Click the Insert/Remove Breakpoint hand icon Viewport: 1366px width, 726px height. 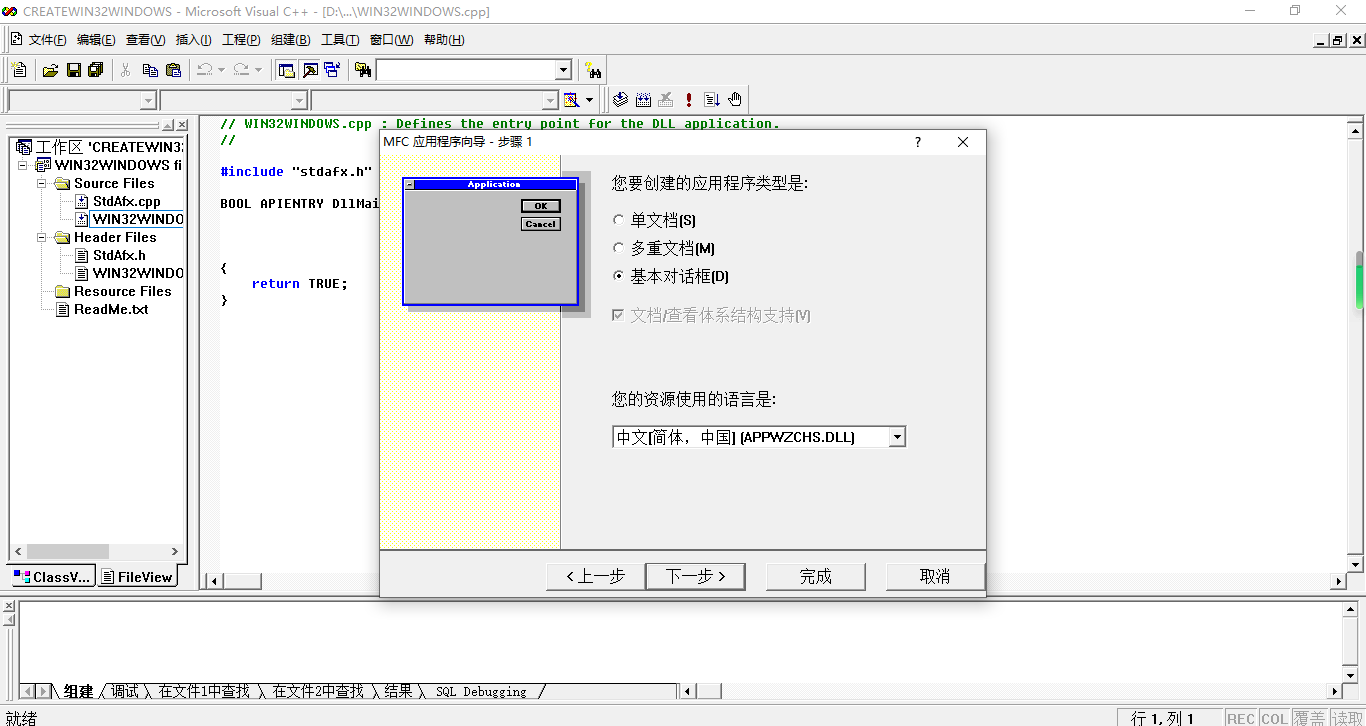tap(735, 100)
